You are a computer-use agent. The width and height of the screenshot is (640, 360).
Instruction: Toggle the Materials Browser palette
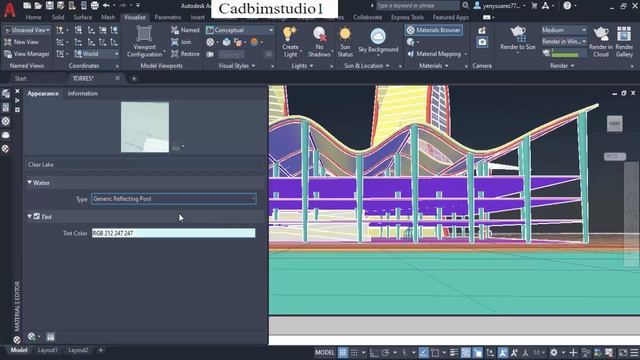click(434, 30)
